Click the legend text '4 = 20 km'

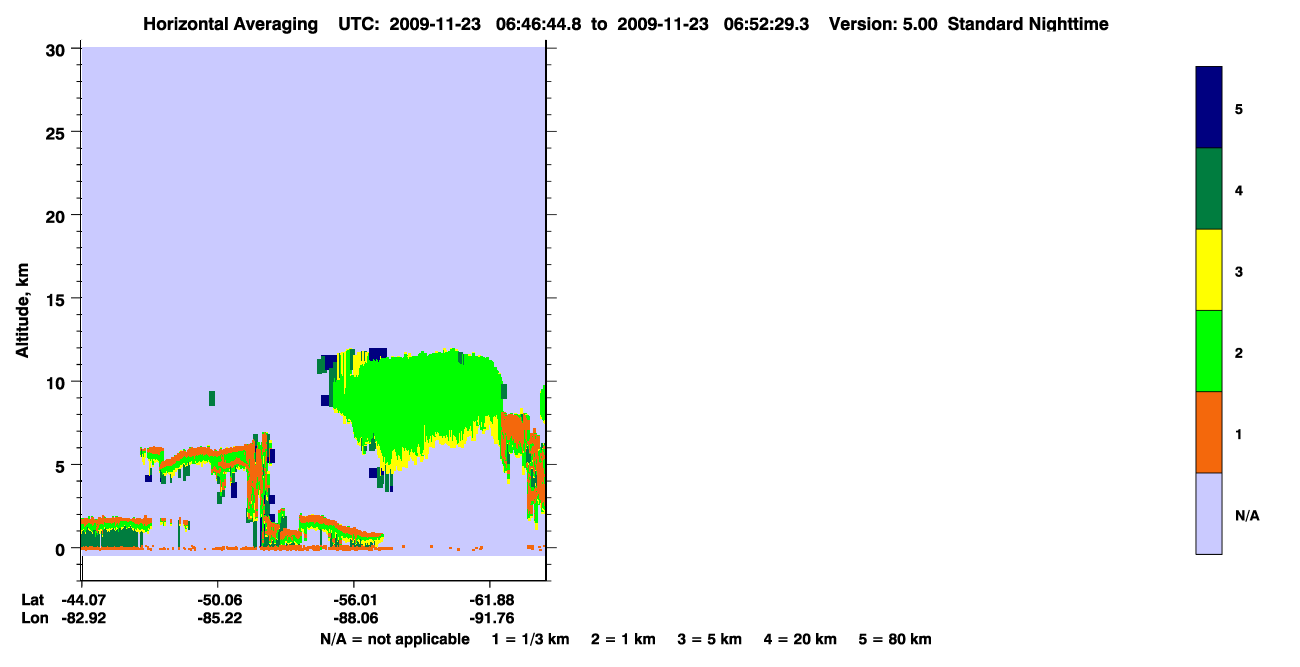point(800,640)
